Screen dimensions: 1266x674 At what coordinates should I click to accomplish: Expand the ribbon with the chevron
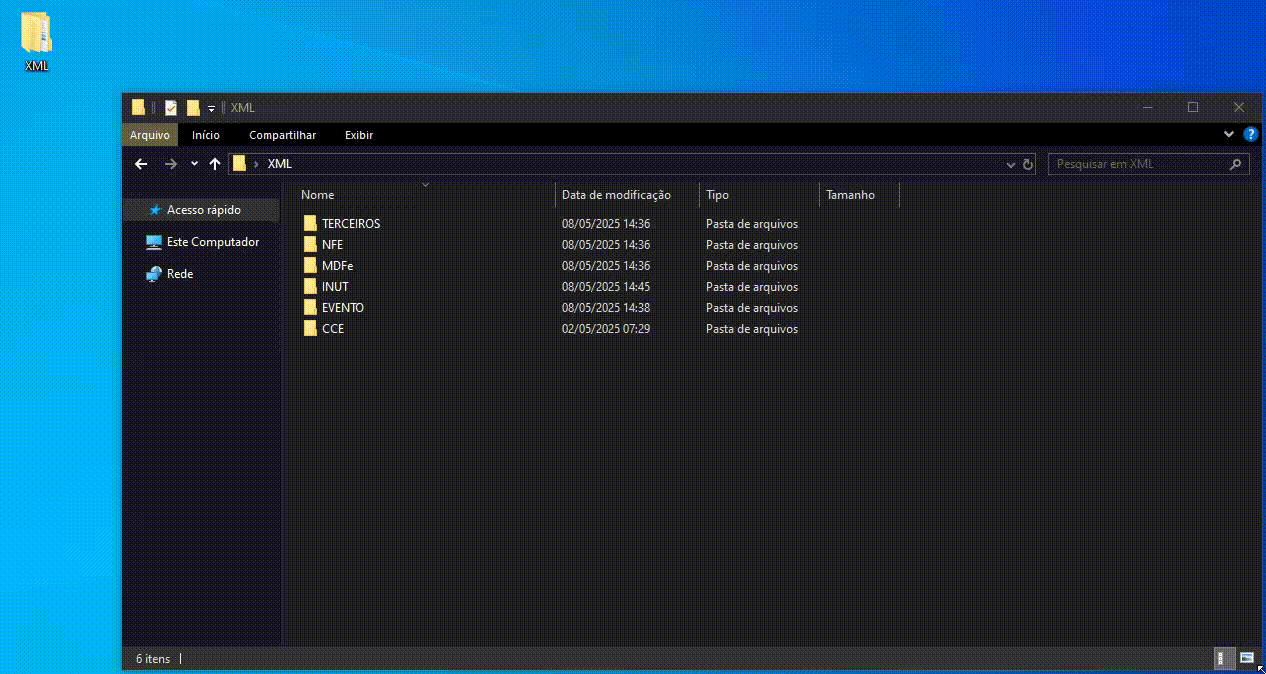1229,134
